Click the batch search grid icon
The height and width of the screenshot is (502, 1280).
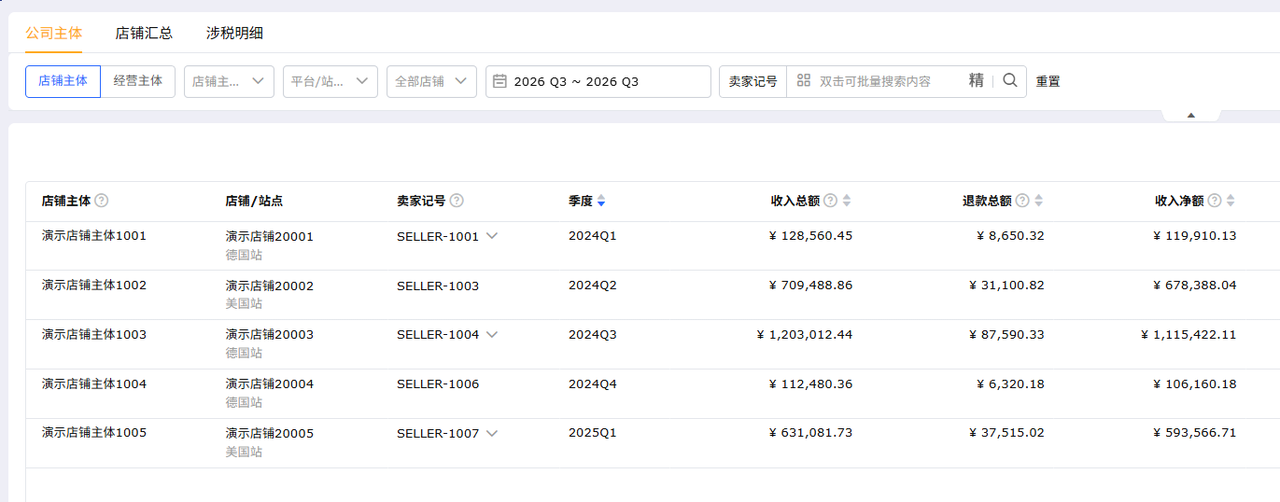point(803,81)
